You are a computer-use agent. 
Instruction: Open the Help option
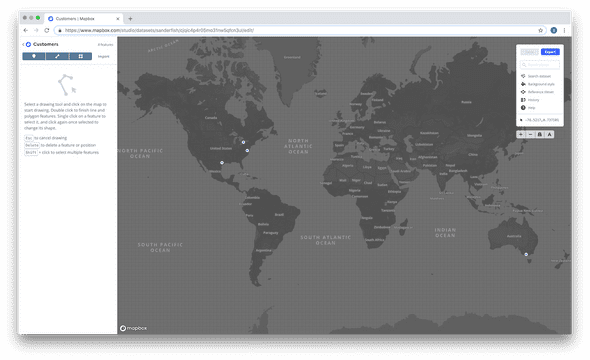coord(528,108)
